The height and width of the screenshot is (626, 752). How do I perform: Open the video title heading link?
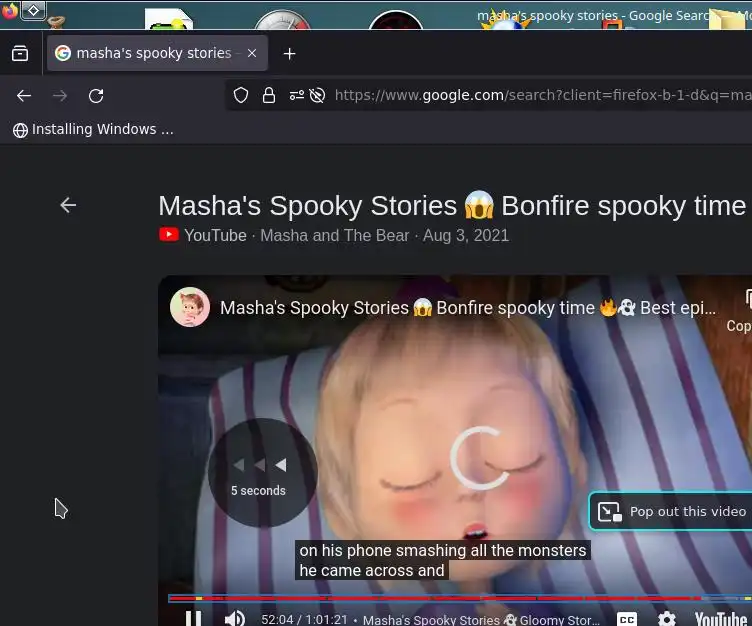coord(452,206)
